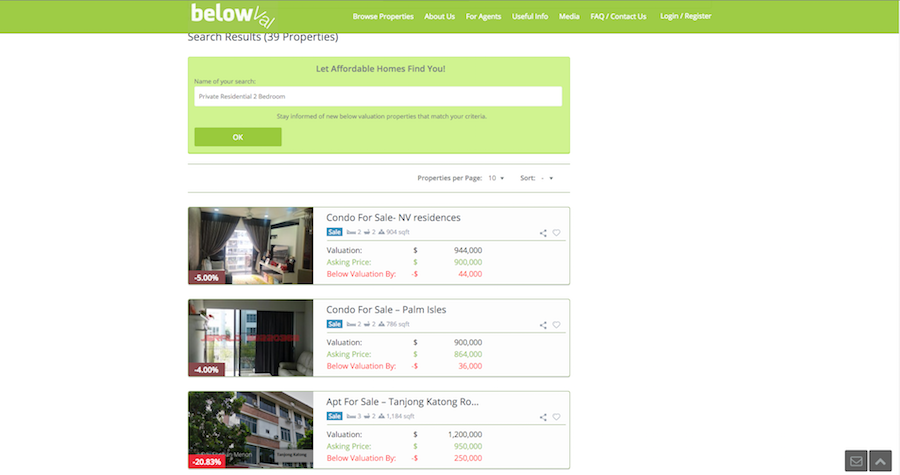Screen dimensions: 900x475
Task: Open Palm Isles property thumbnail
Action: 250,337
